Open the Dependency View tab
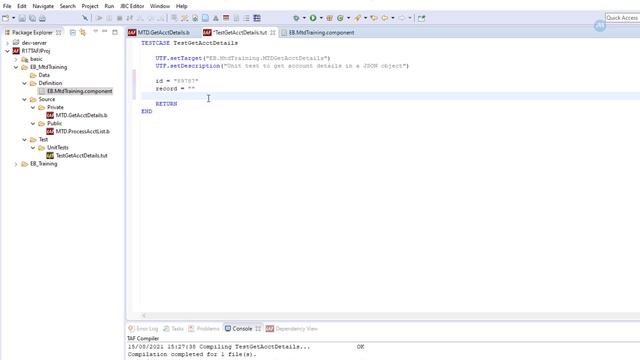This screenshot has height=360, width=640. [x=292, y=329]
